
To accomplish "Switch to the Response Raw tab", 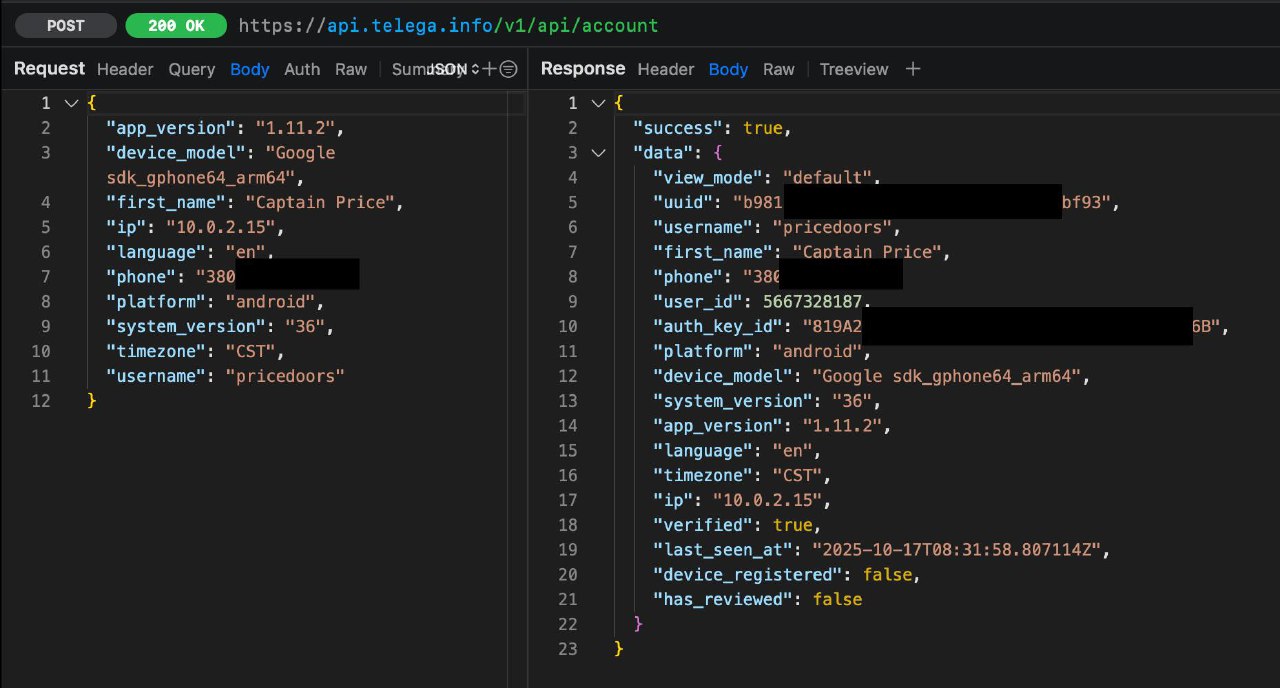I will click(x=778, y=69).
